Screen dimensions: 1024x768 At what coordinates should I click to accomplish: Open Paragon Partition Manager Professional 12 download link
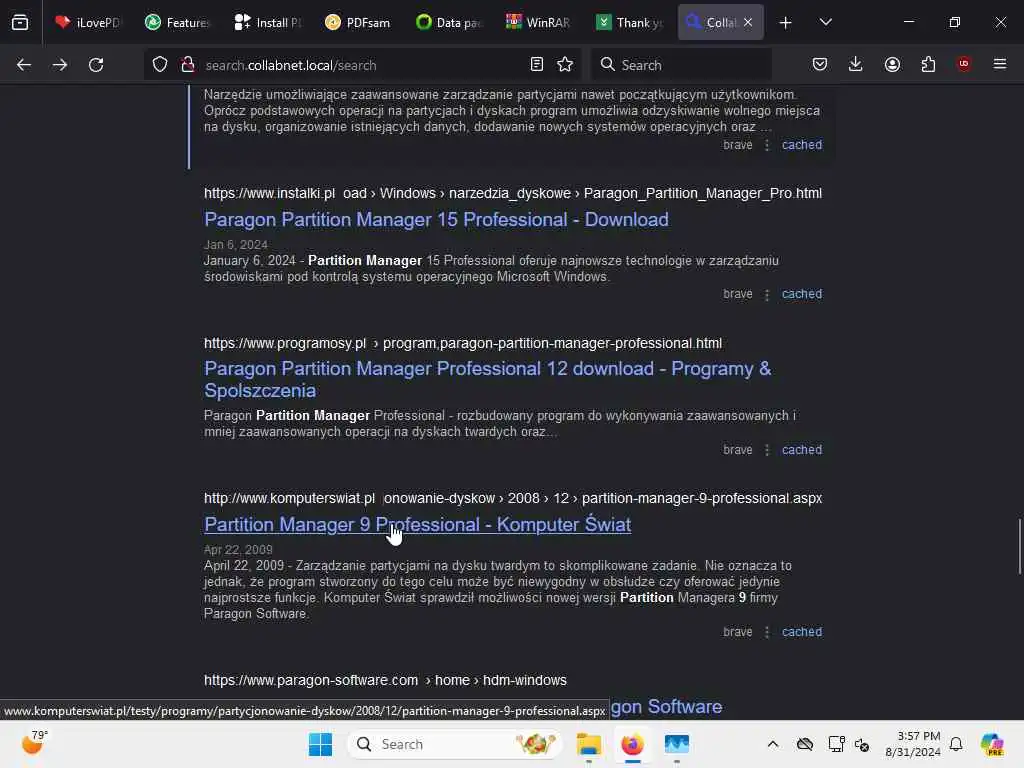[x=487, y=379]
